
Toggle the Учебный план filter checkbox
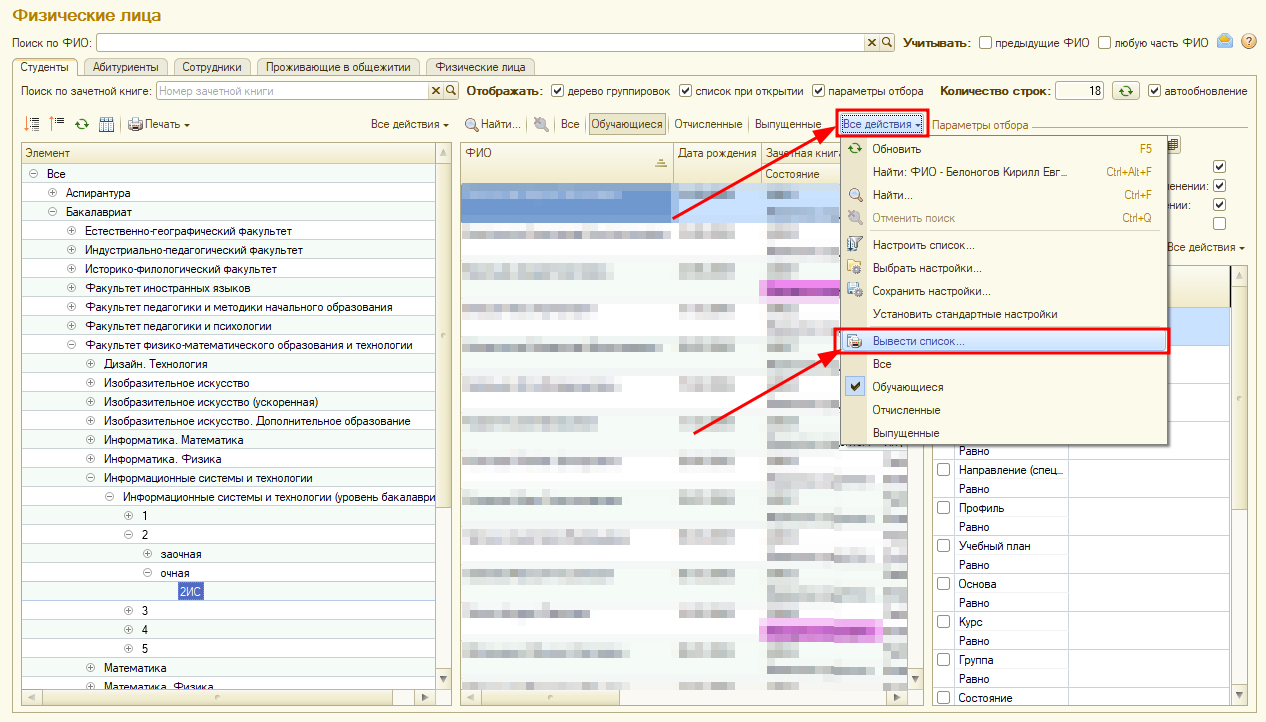[x=943, y=546]
